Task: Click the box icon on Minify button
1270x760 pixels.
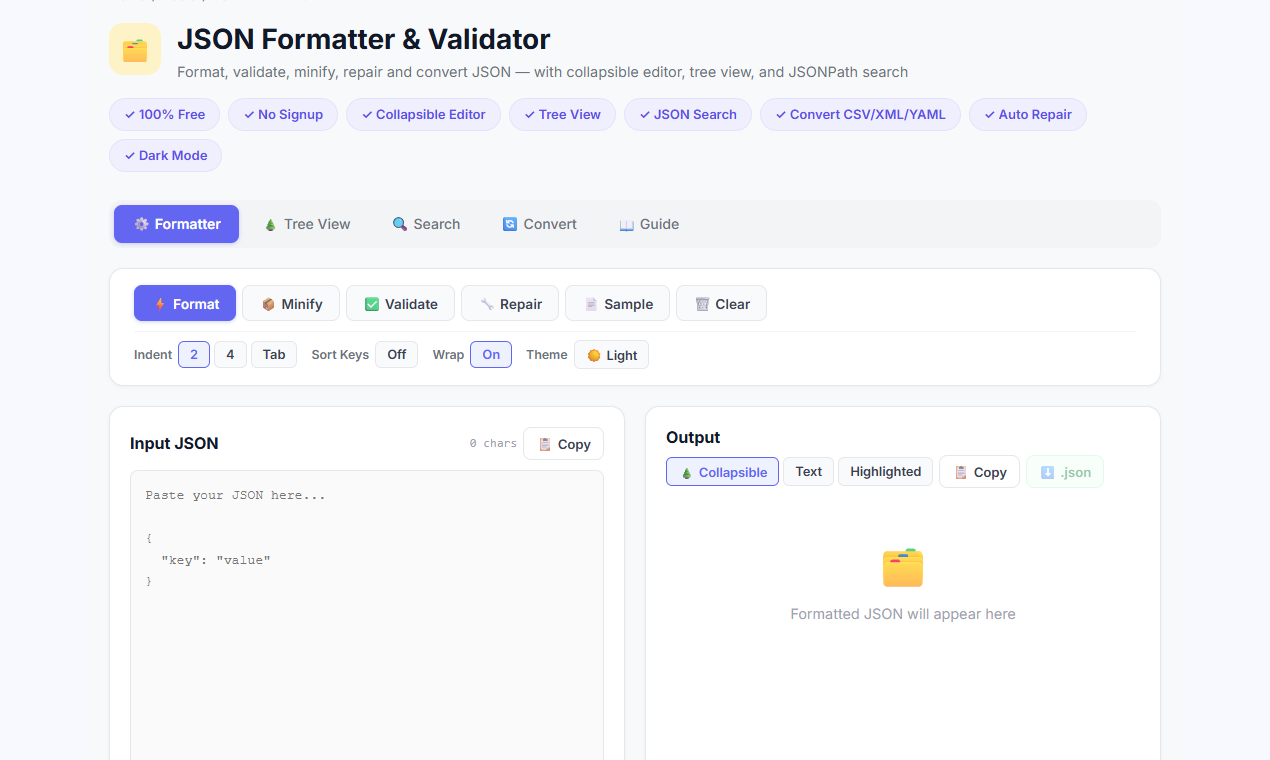Action: (x=269, y=304)
